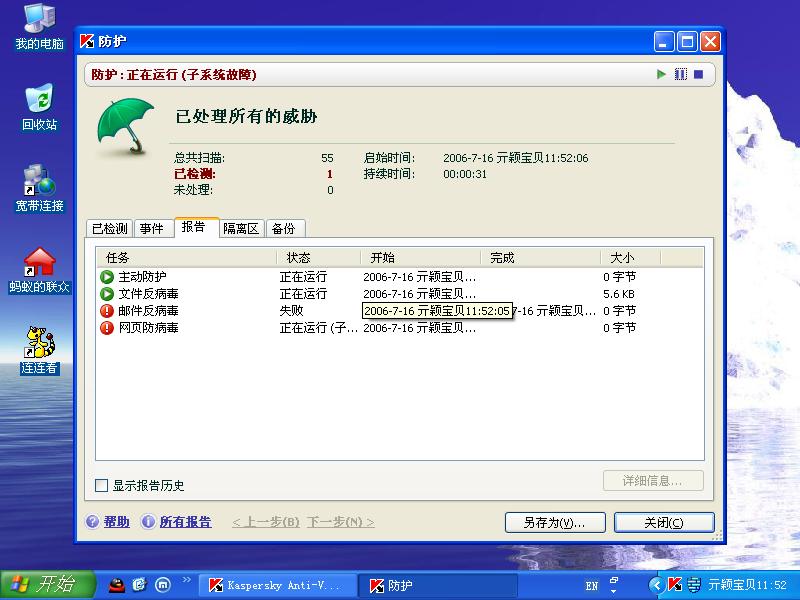Sort by the 开始 column header

click(x=420, y=258)
